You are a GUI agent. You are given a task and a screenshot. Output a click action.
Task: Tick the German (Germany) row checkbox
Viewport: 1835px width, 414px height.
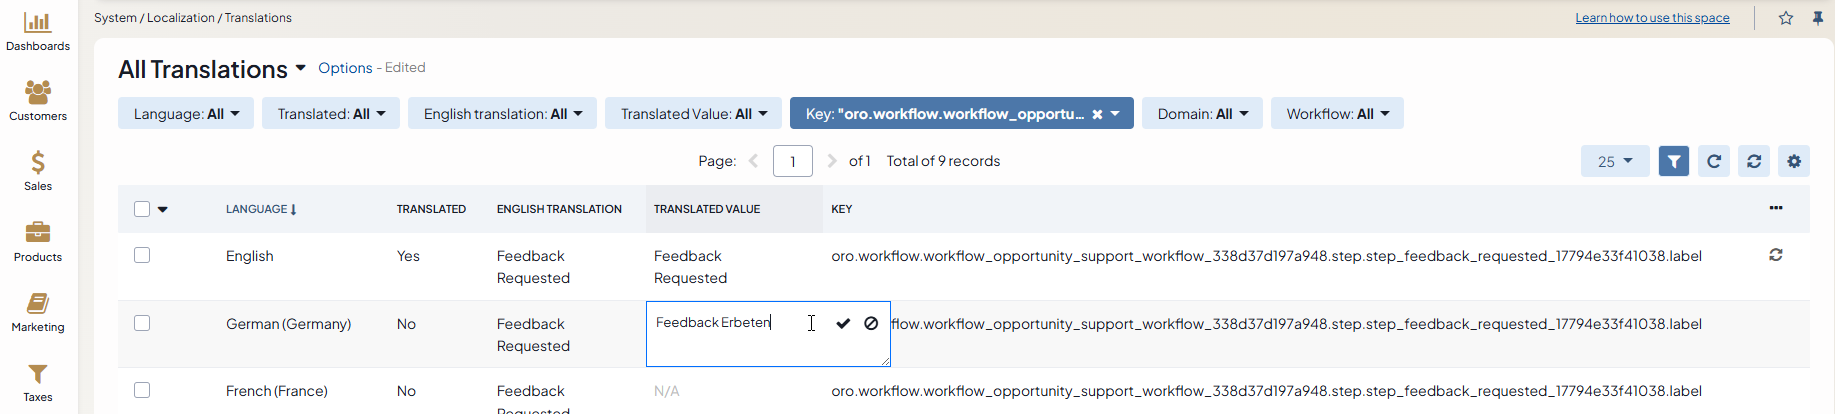[x=142, y=323]
